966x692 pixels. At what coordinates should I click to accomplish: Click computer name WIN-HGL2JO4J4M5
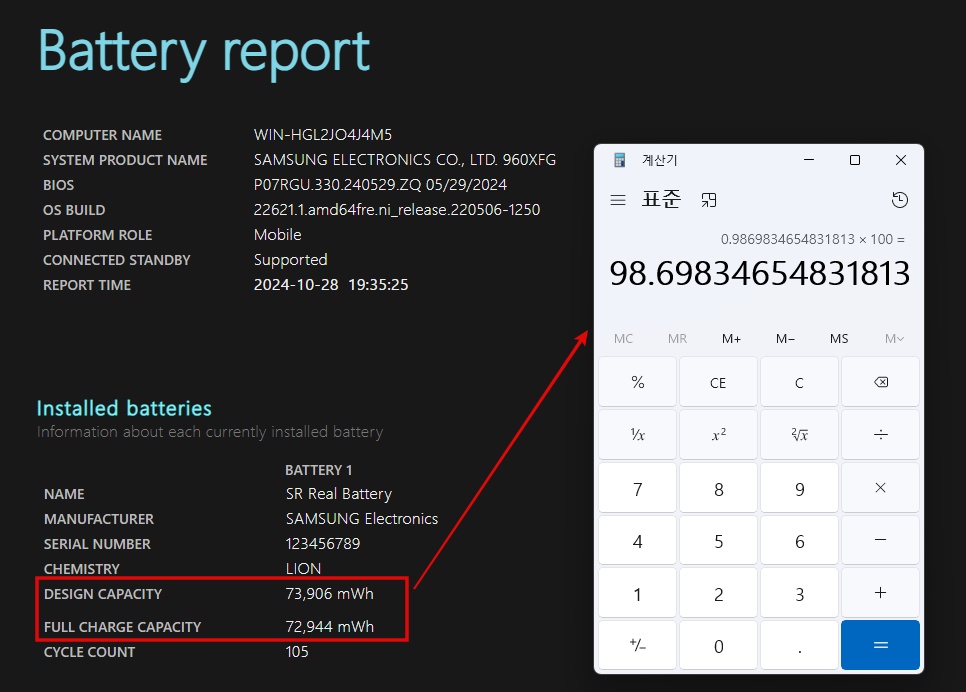(x=323, y=134)
